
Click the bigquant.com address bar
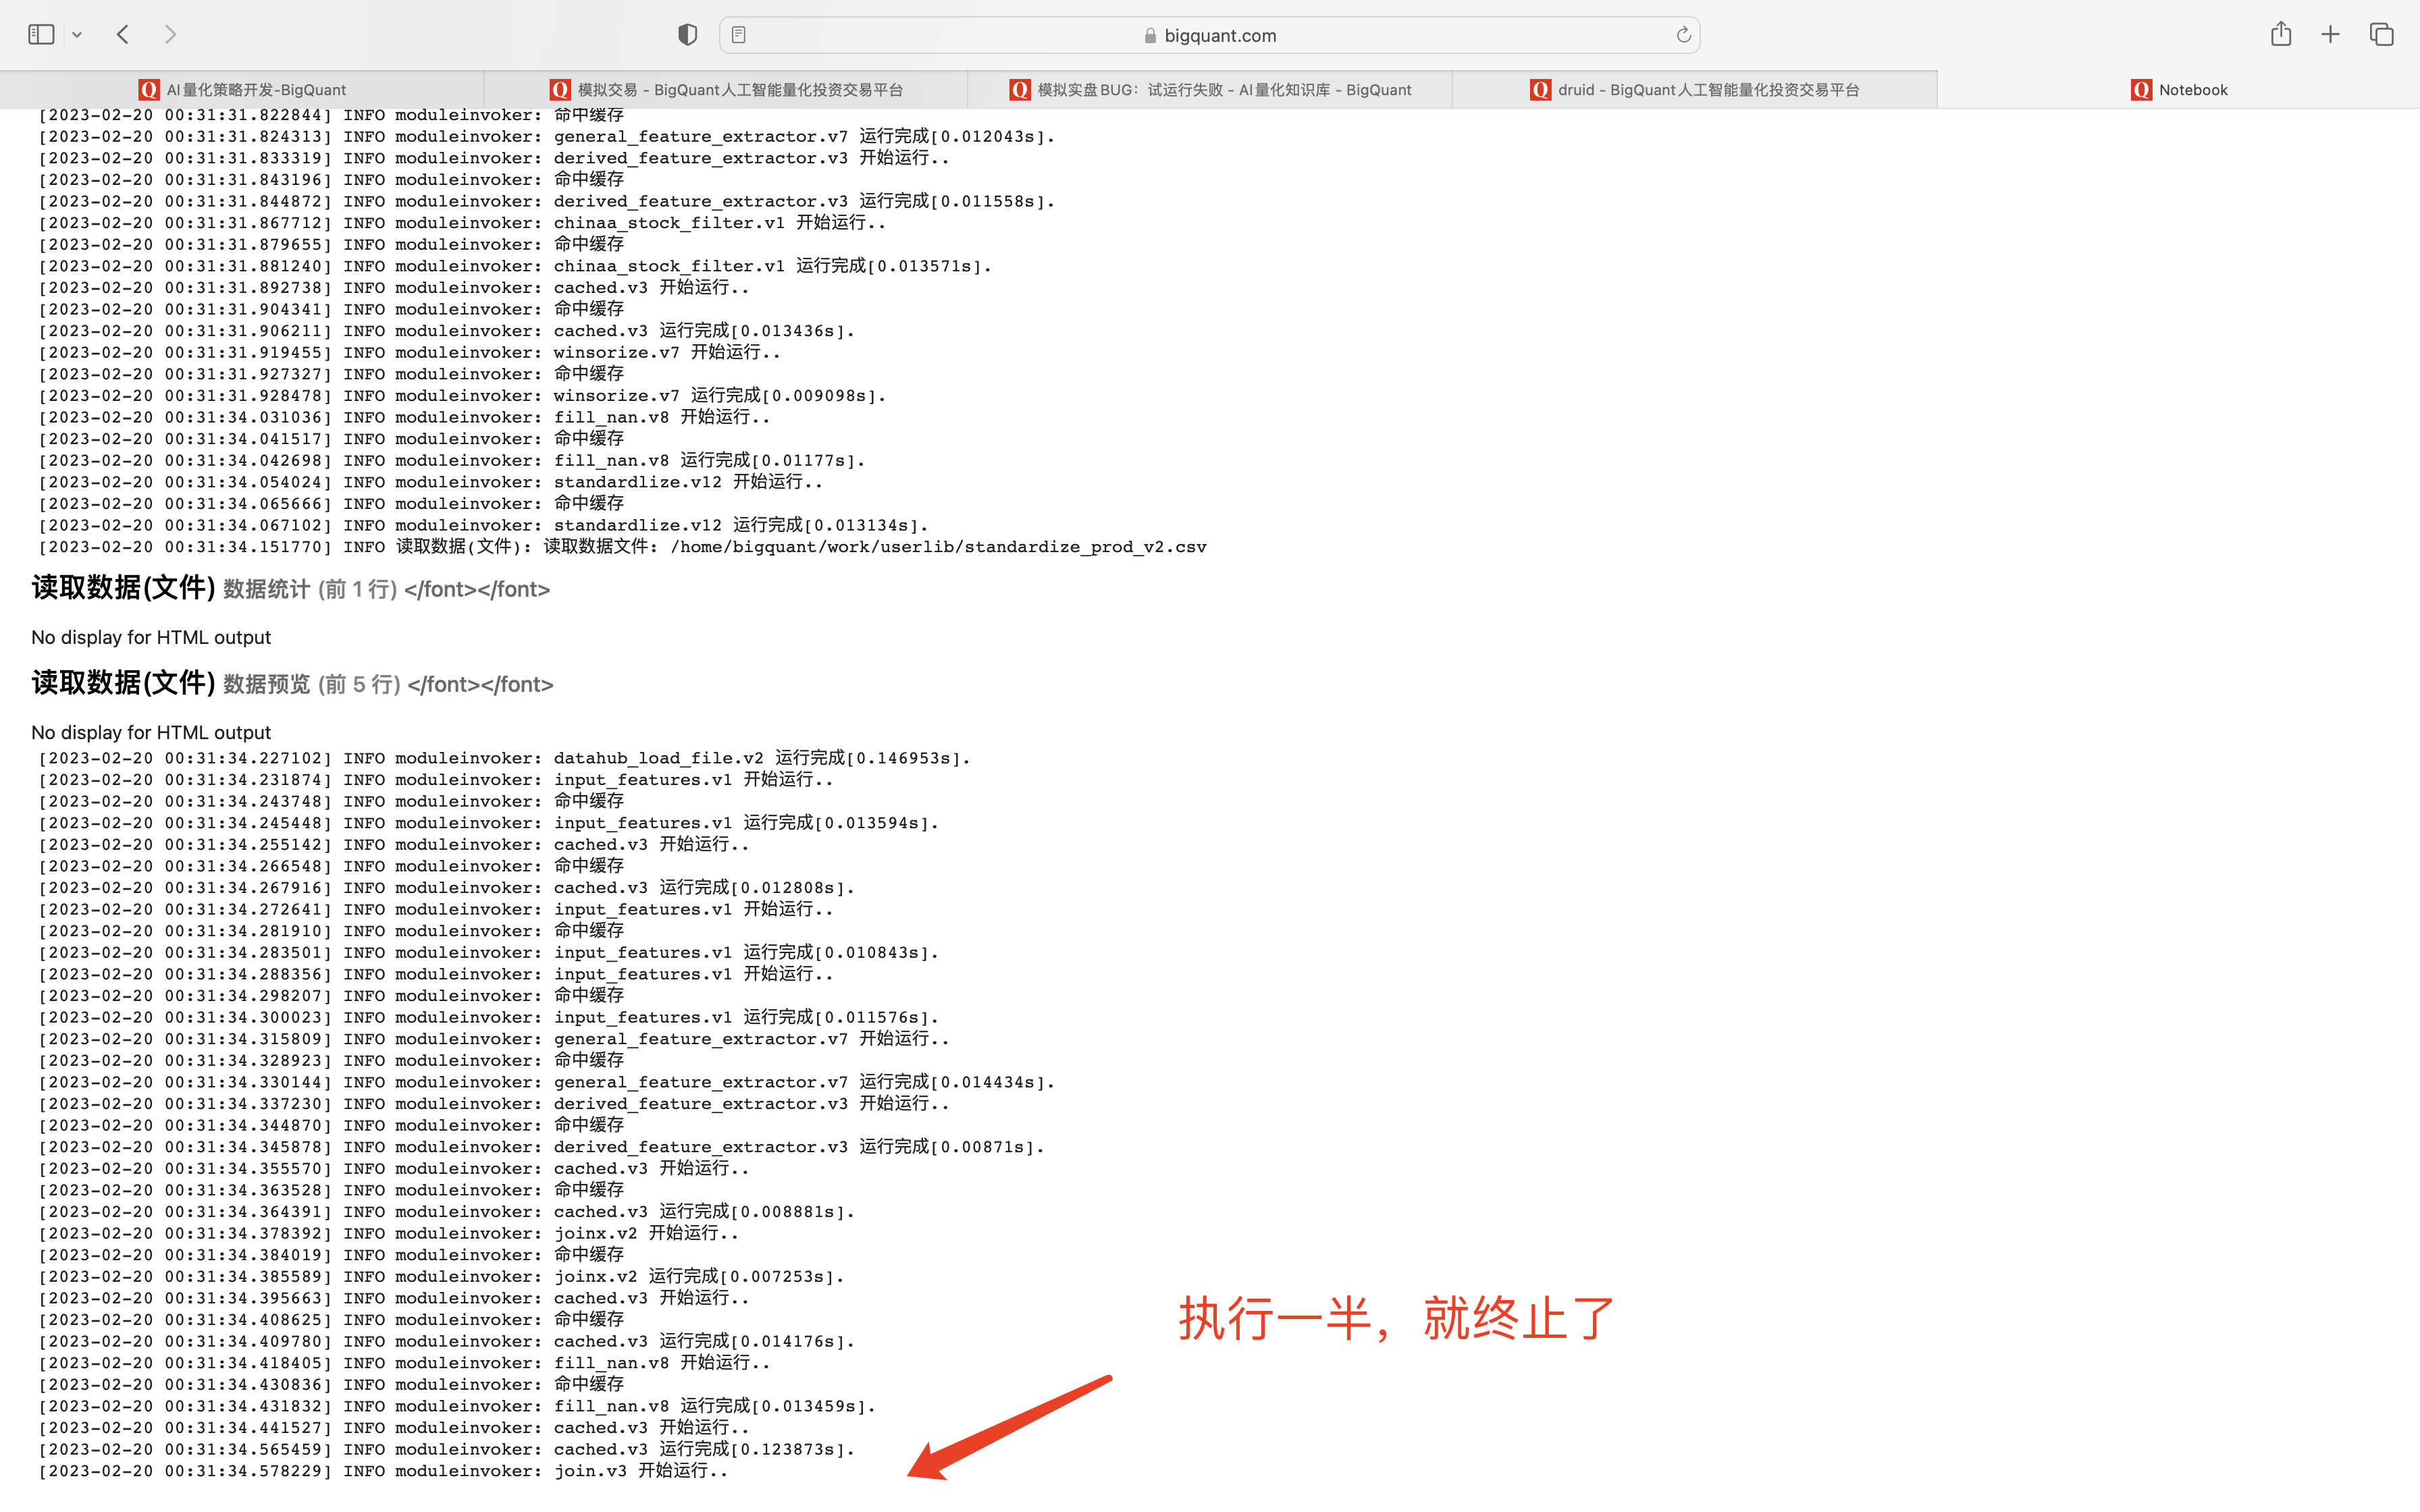click(1209, 35)
